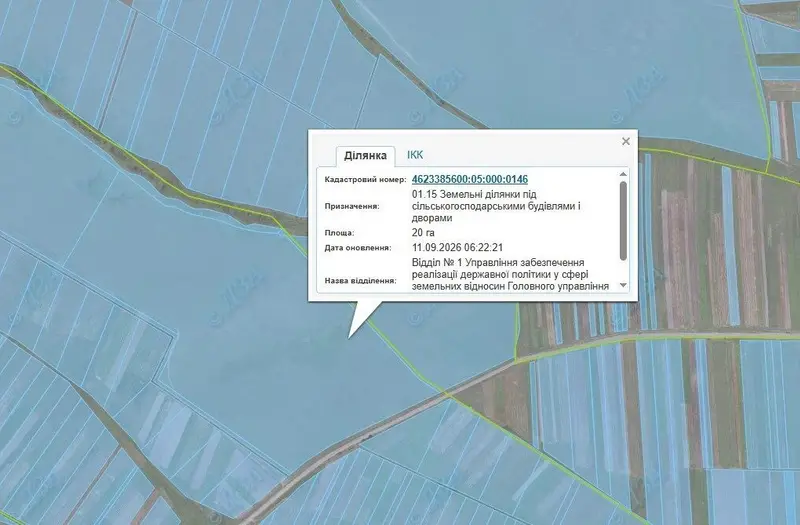Click the popup scrollbar down arrow
Viewport: 800px width, 525px height.
[623, 285]
